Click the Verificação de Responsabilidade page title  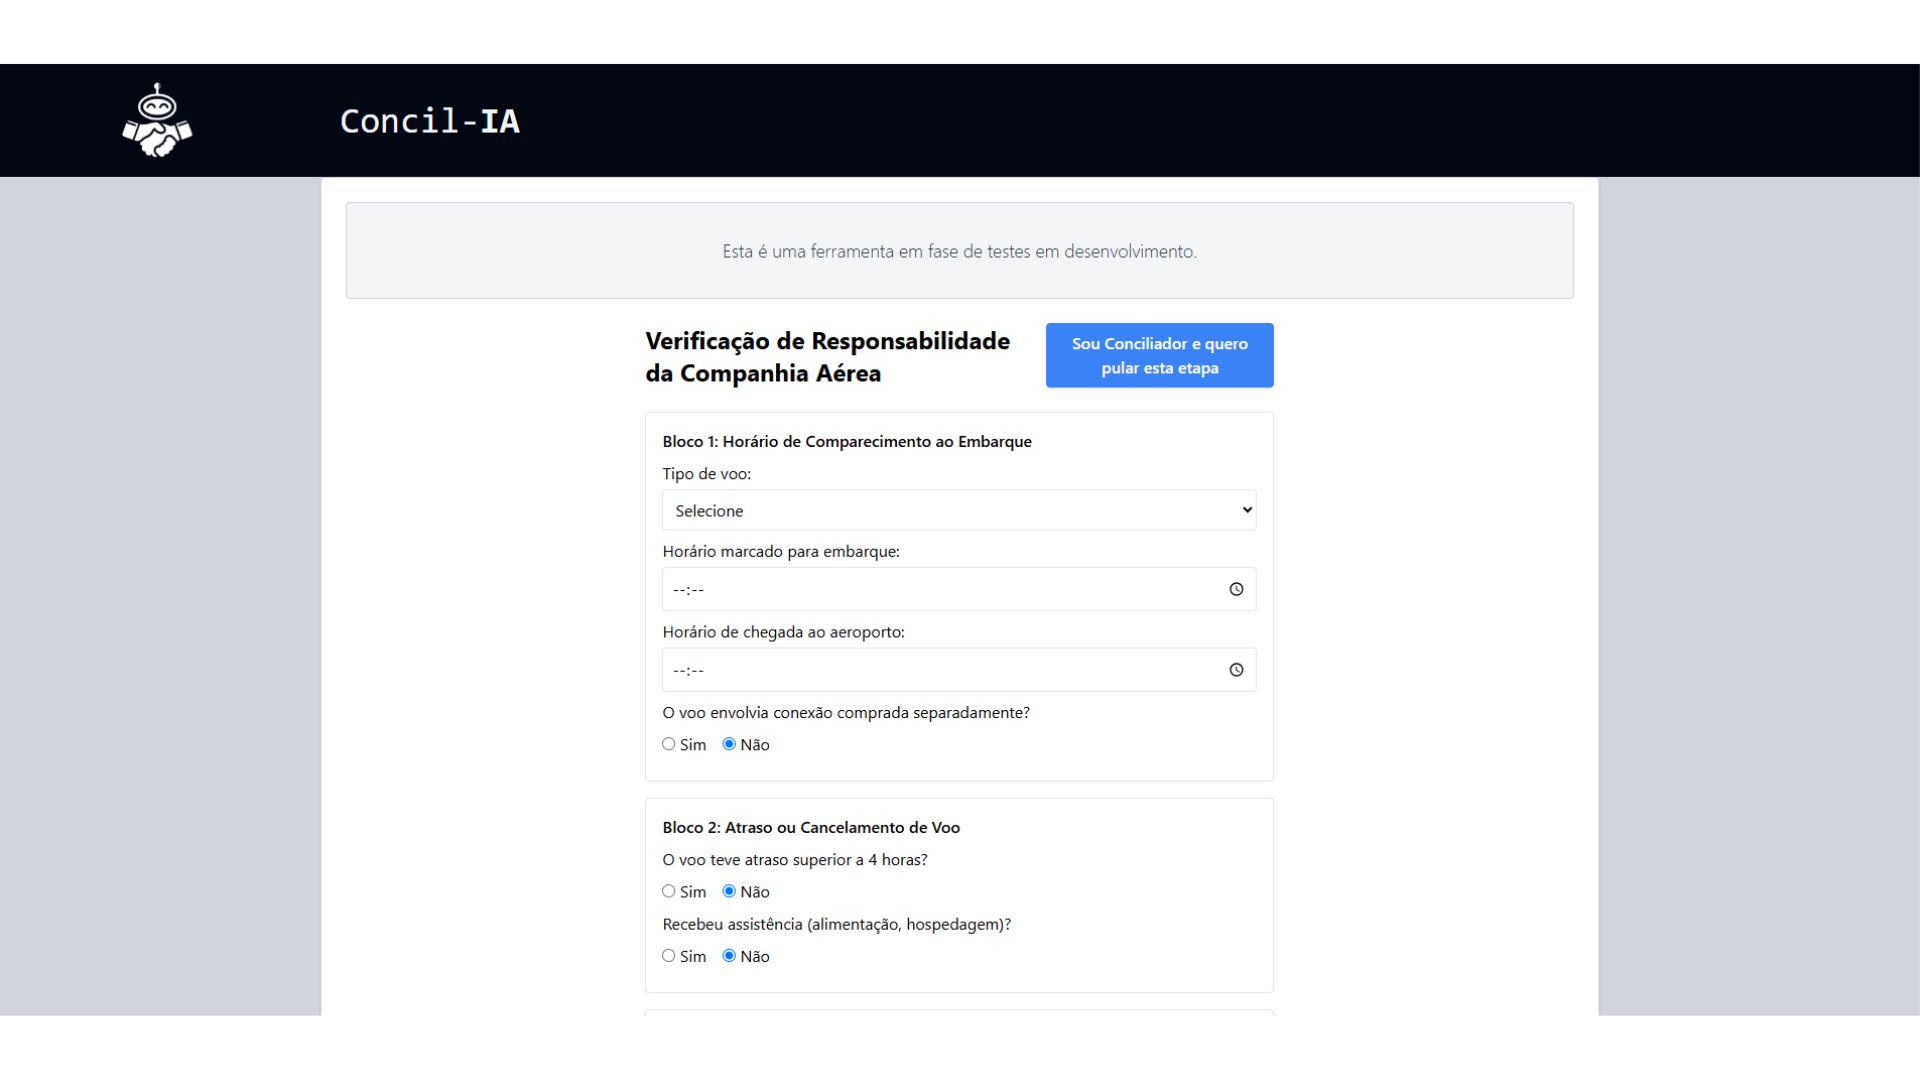click(x=827, y=357)
